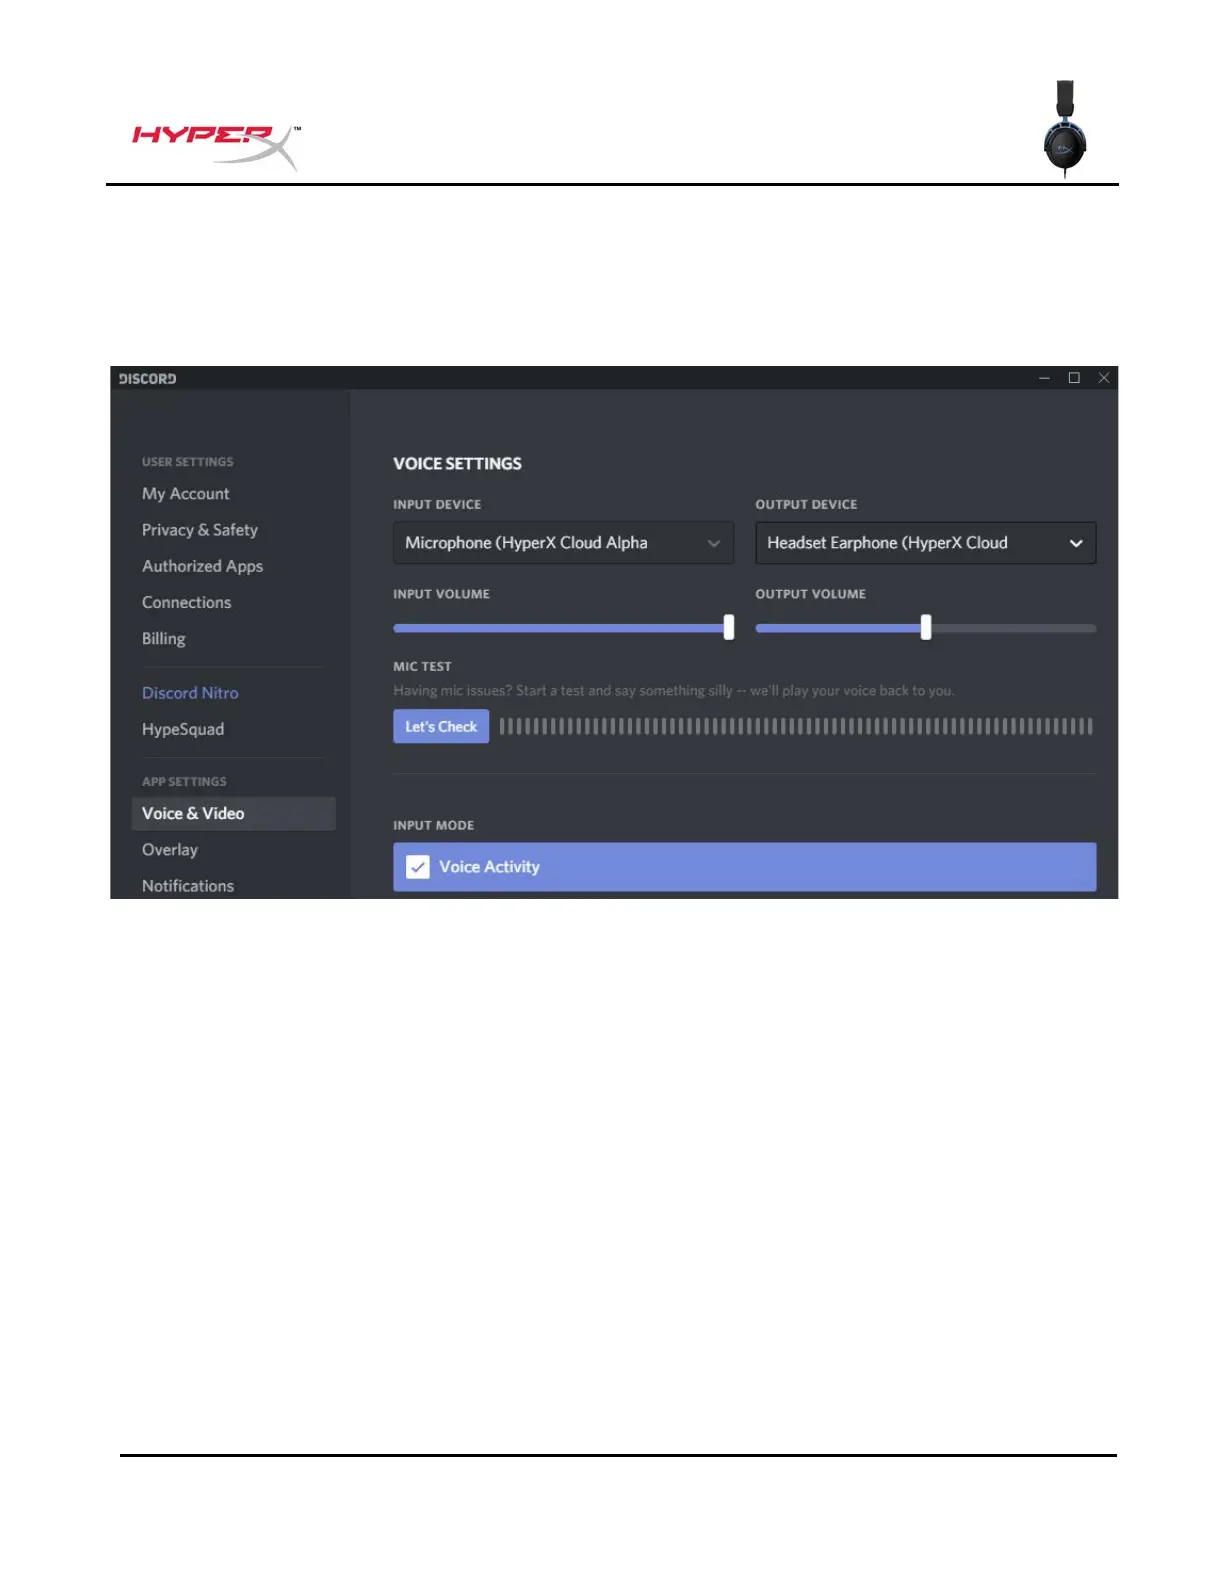Click the 'Having mic issues?' description text

click(674, 691)
